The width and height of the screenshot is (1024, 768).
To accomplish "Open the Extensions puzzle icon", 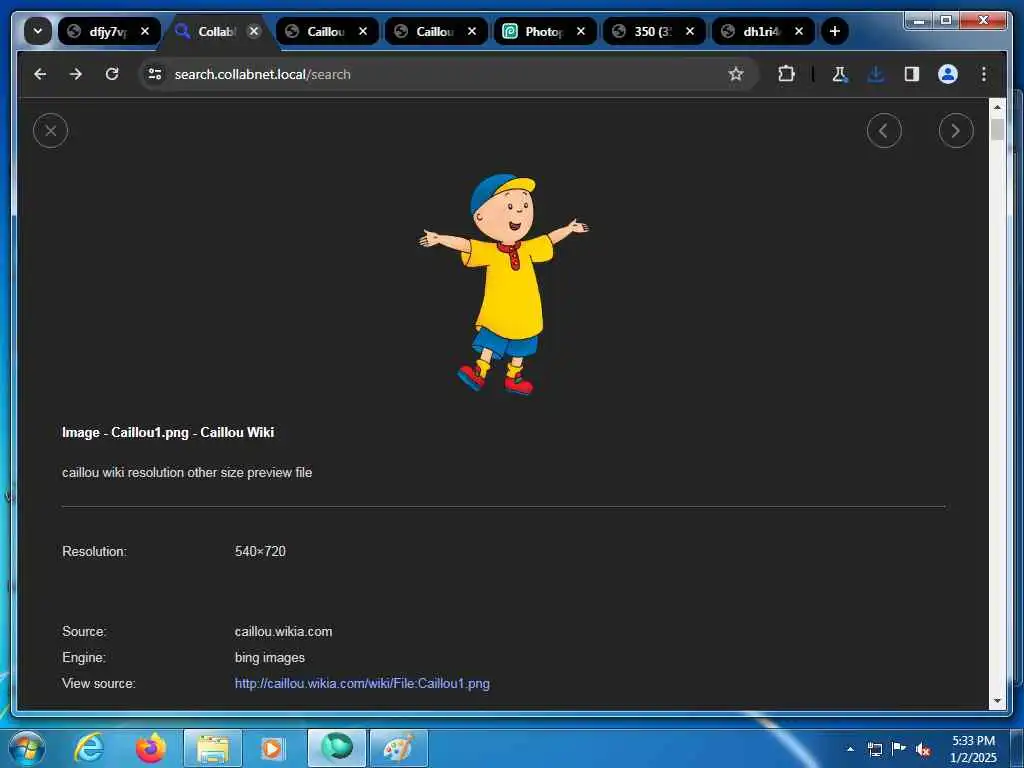I will click(x=786, y=74).
